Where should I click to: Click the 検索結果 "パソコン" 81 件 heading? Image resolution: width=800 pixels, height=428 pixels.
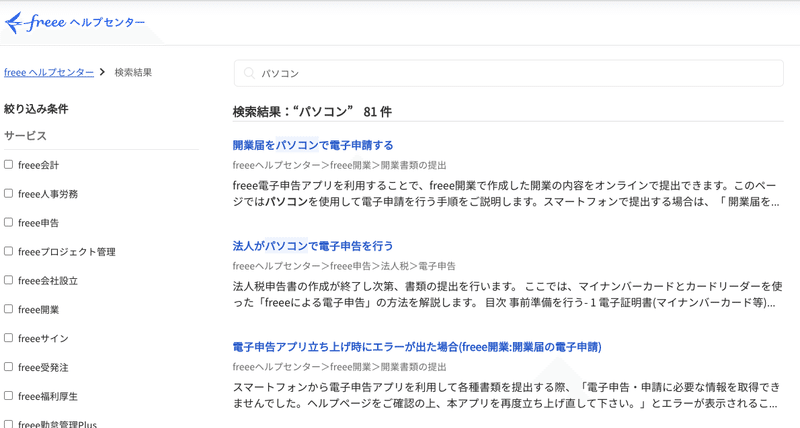click(312, 112)
